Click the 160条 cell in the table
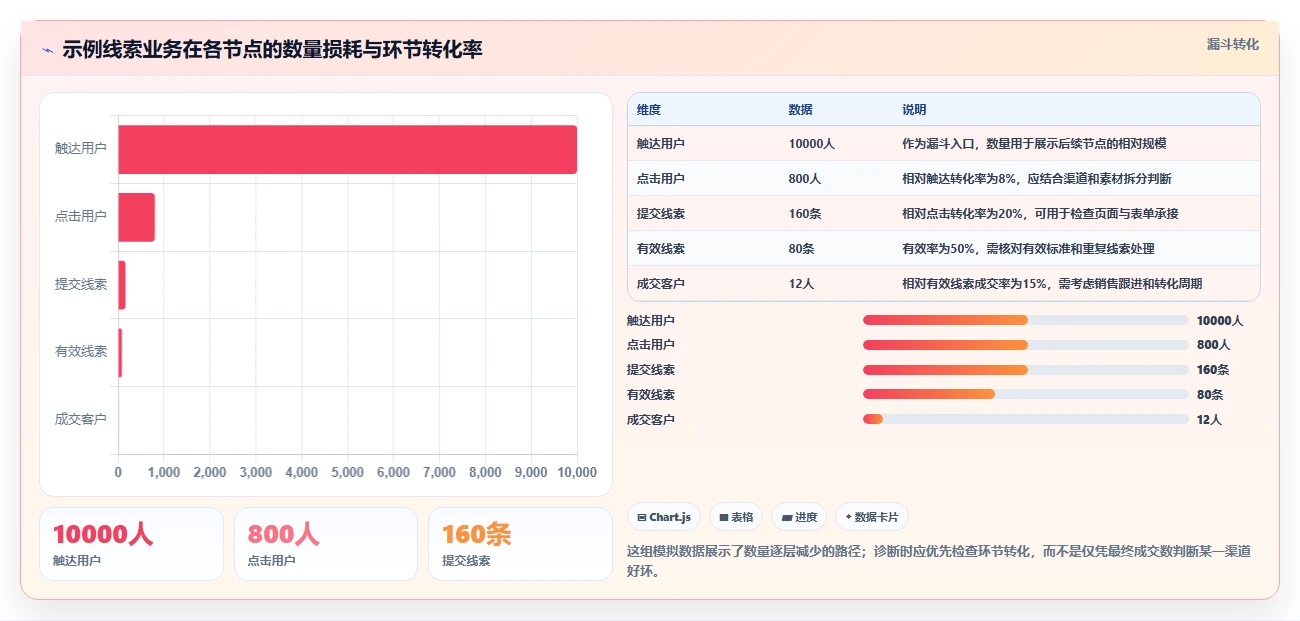The image size is (1300, 621). pyautogui.click(x=804, y=214)
